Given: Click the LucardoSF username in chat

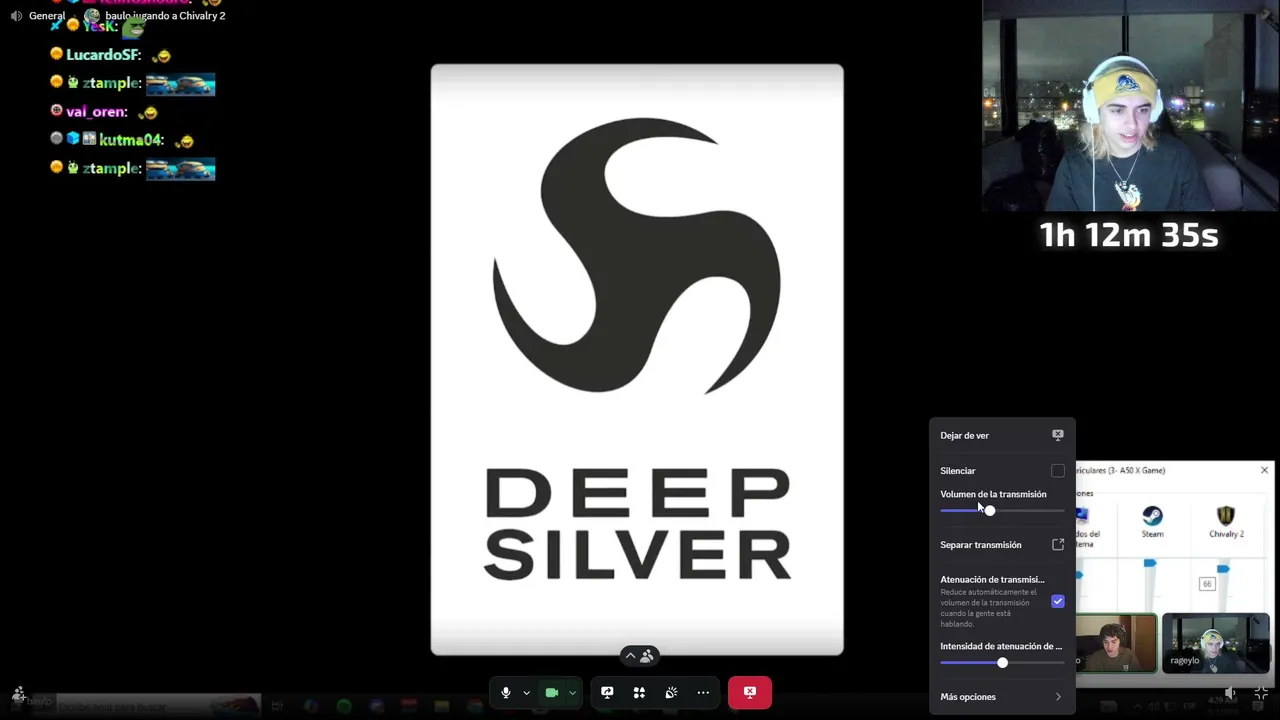Looking at the screenshot, I should 103,55.
